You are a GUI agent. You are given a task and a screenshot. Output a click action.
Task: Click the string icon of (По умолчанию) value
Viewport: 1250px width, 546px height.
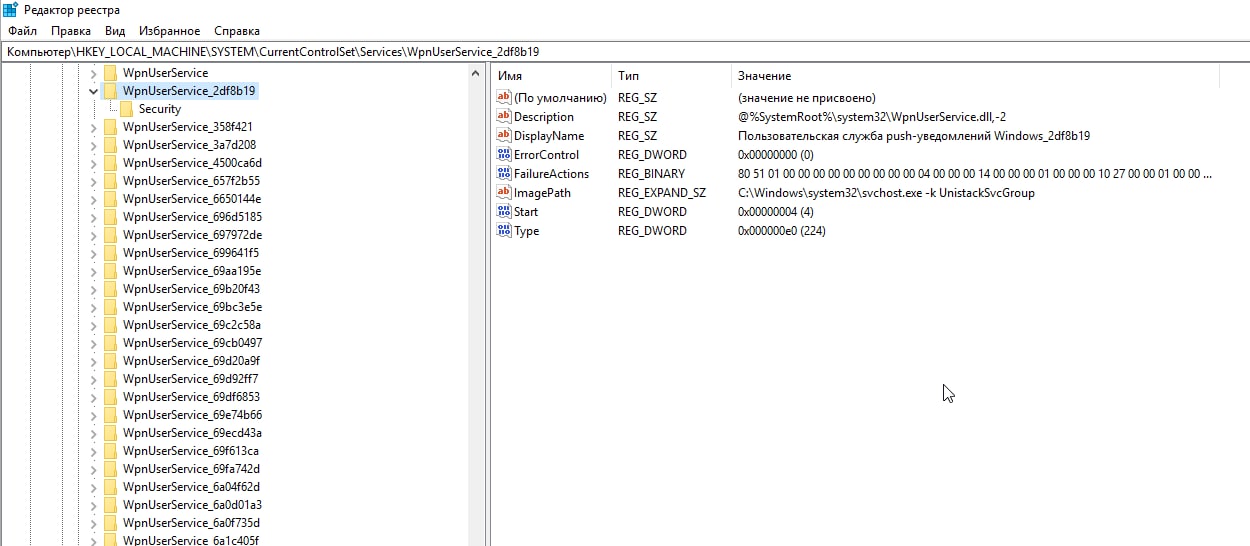point(504,98)
